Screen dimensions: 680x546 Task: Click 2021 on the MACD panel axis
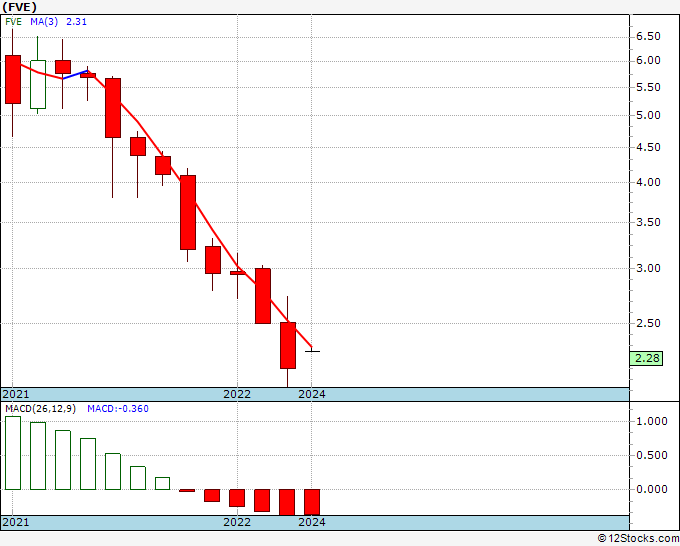[x=16, y=522]
